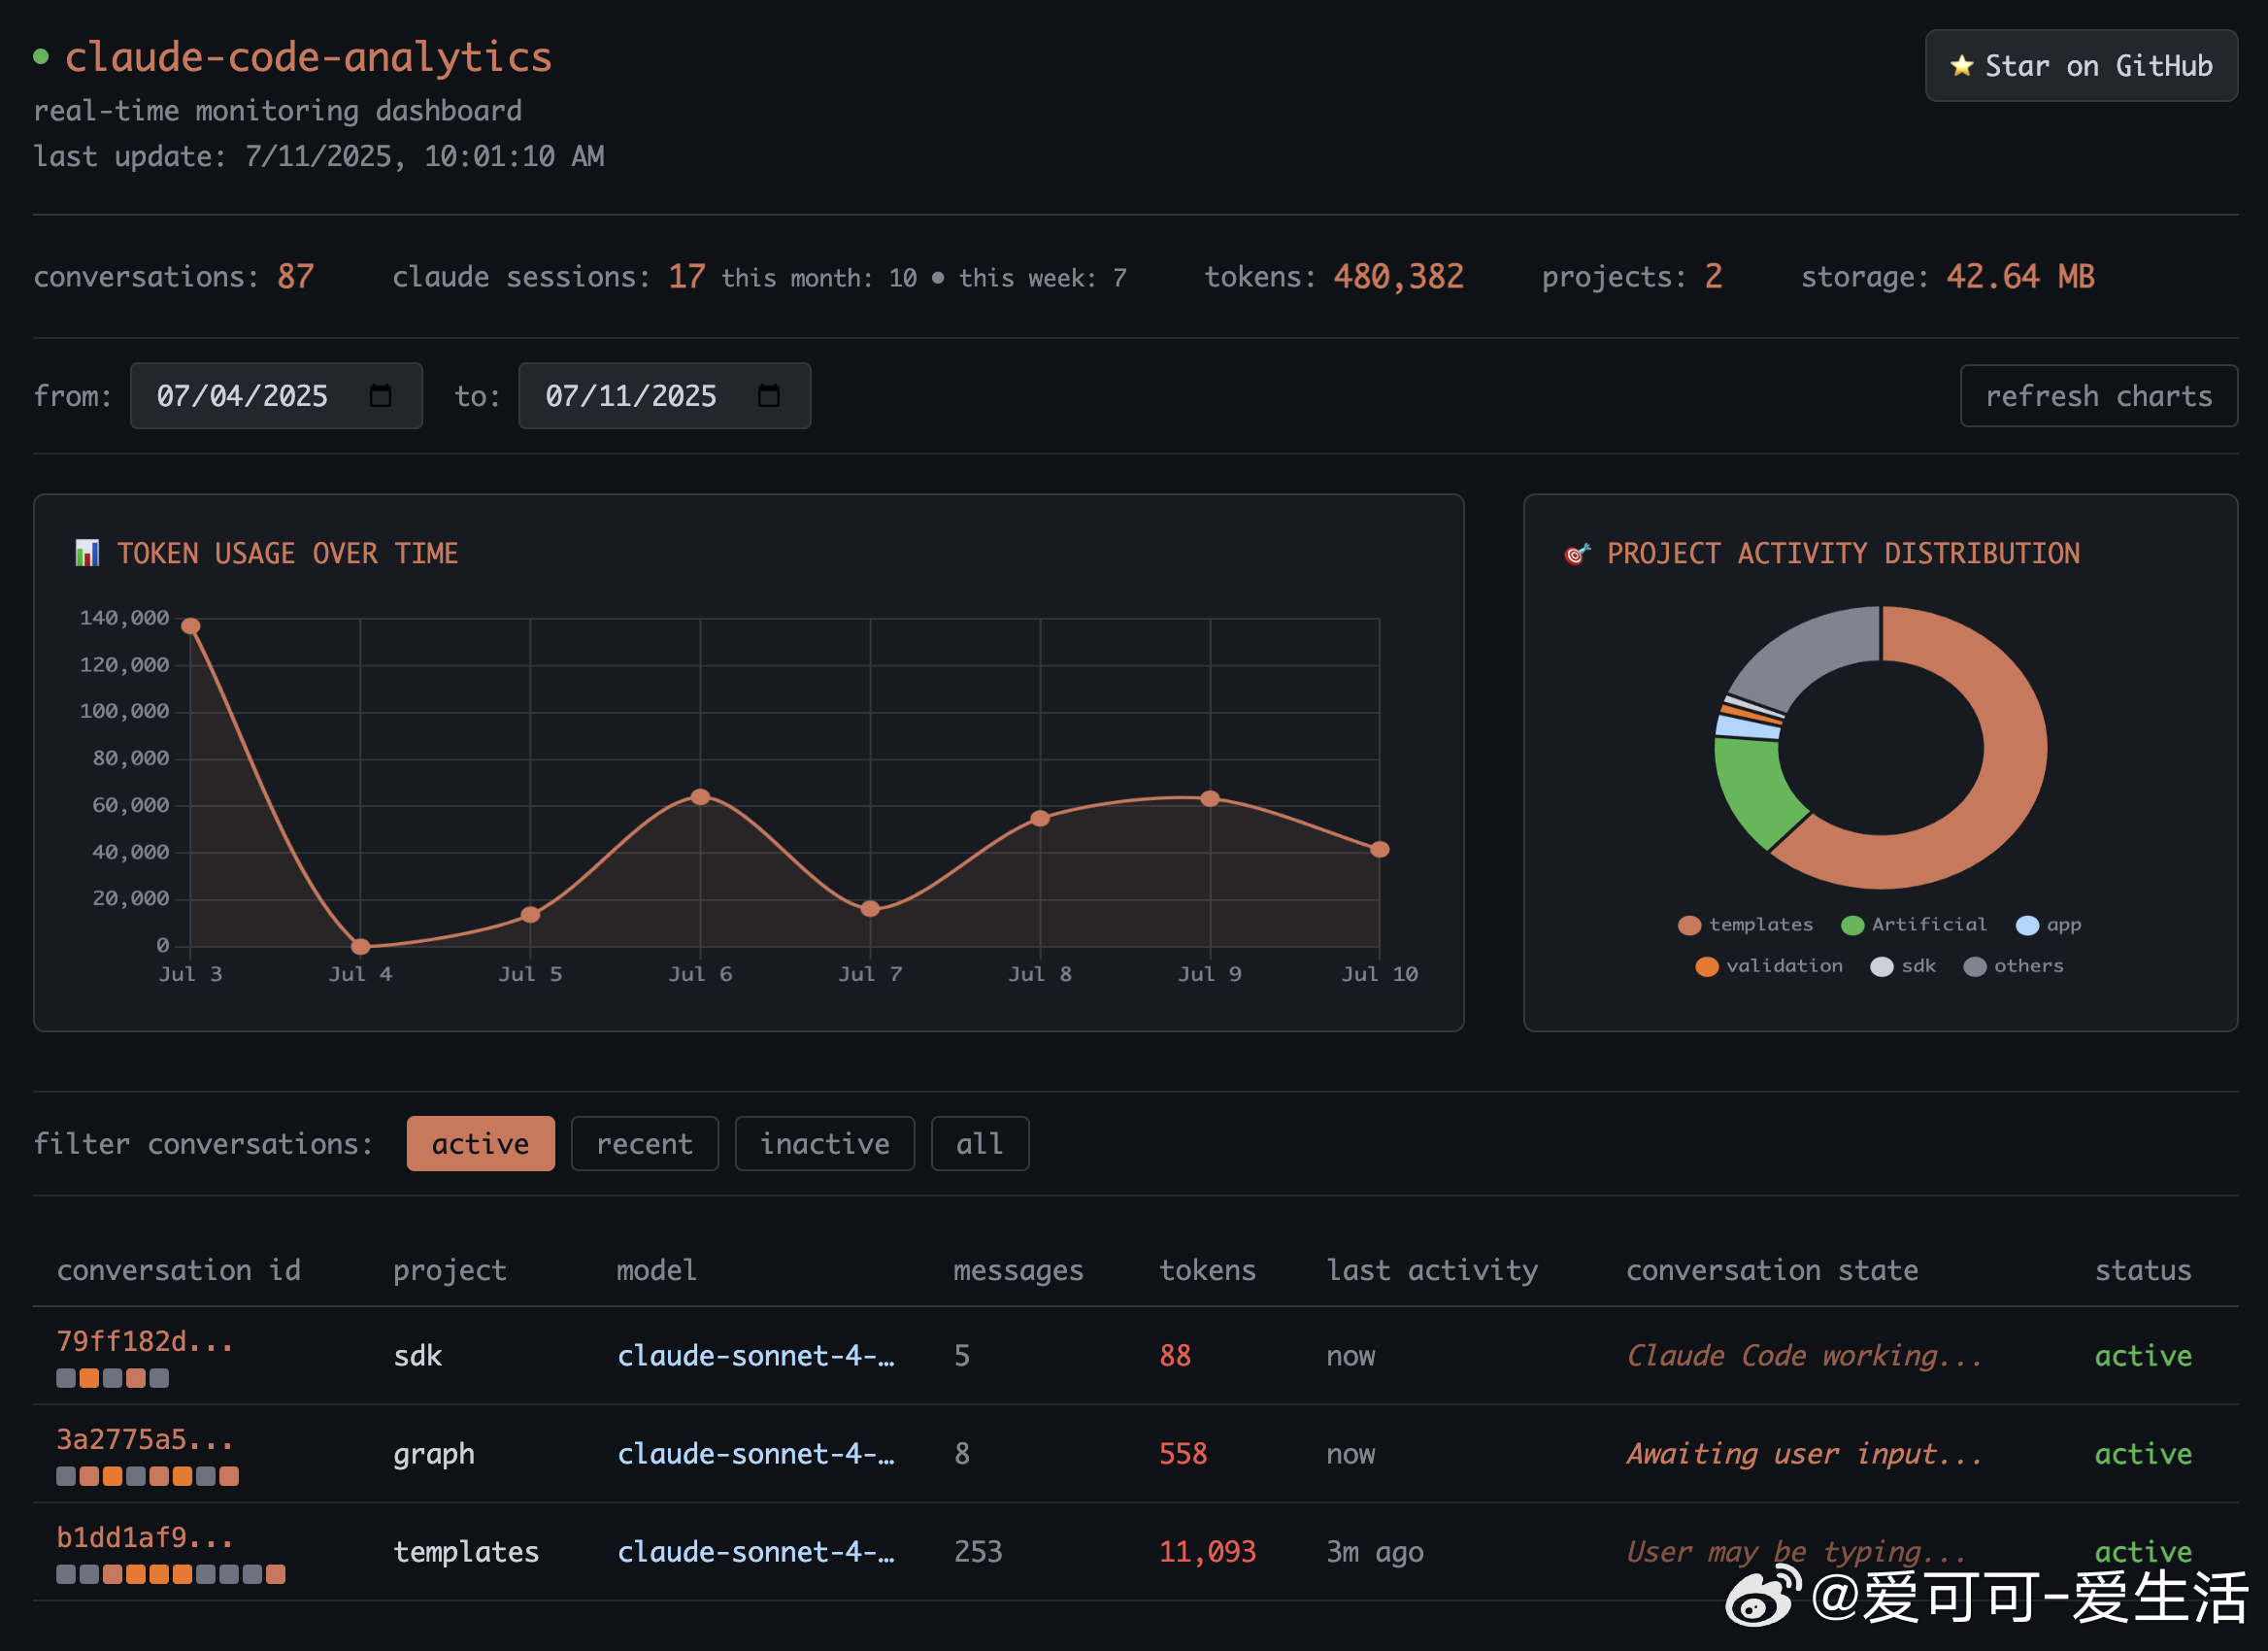Click the project column header
The height and width of the screenshot is (1651, 2268).
(x=450, y=1270)
